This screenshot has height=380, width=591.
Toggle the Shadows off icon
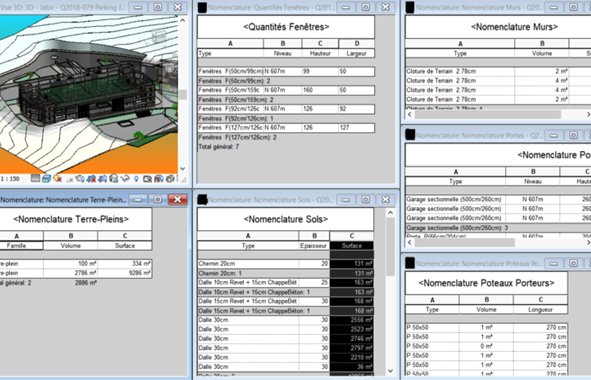coord(70,179)
